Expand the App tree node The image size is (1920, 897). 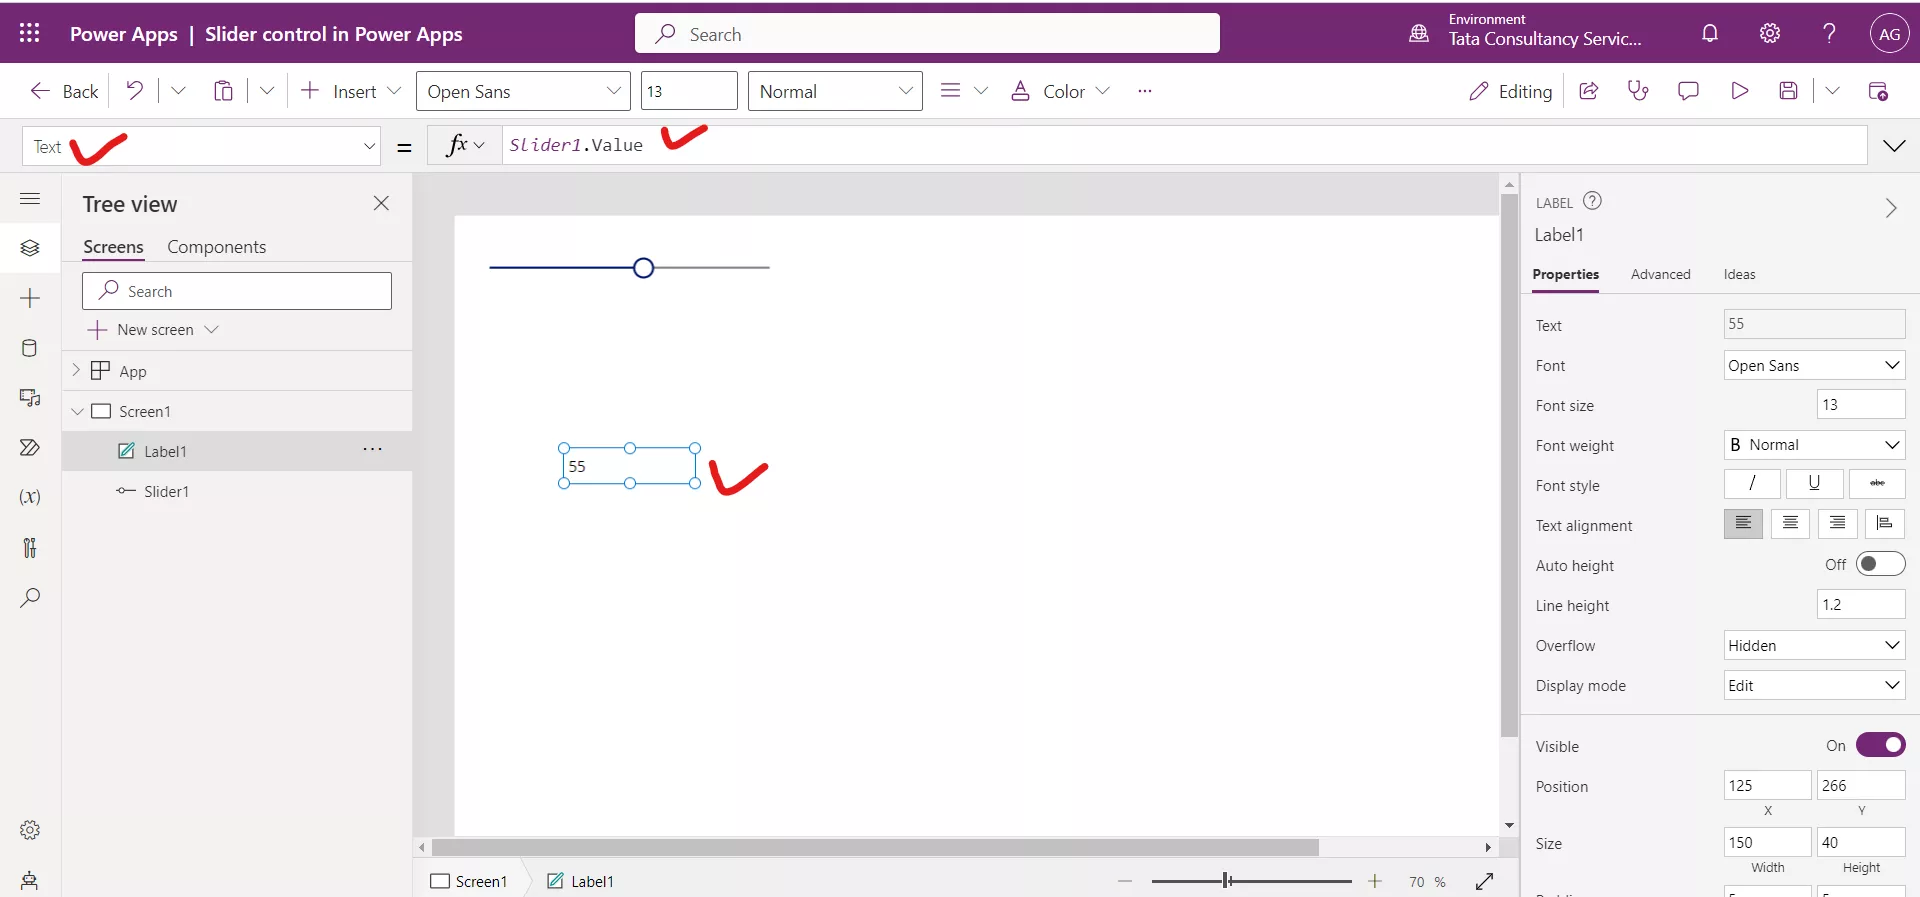point(76,370)
